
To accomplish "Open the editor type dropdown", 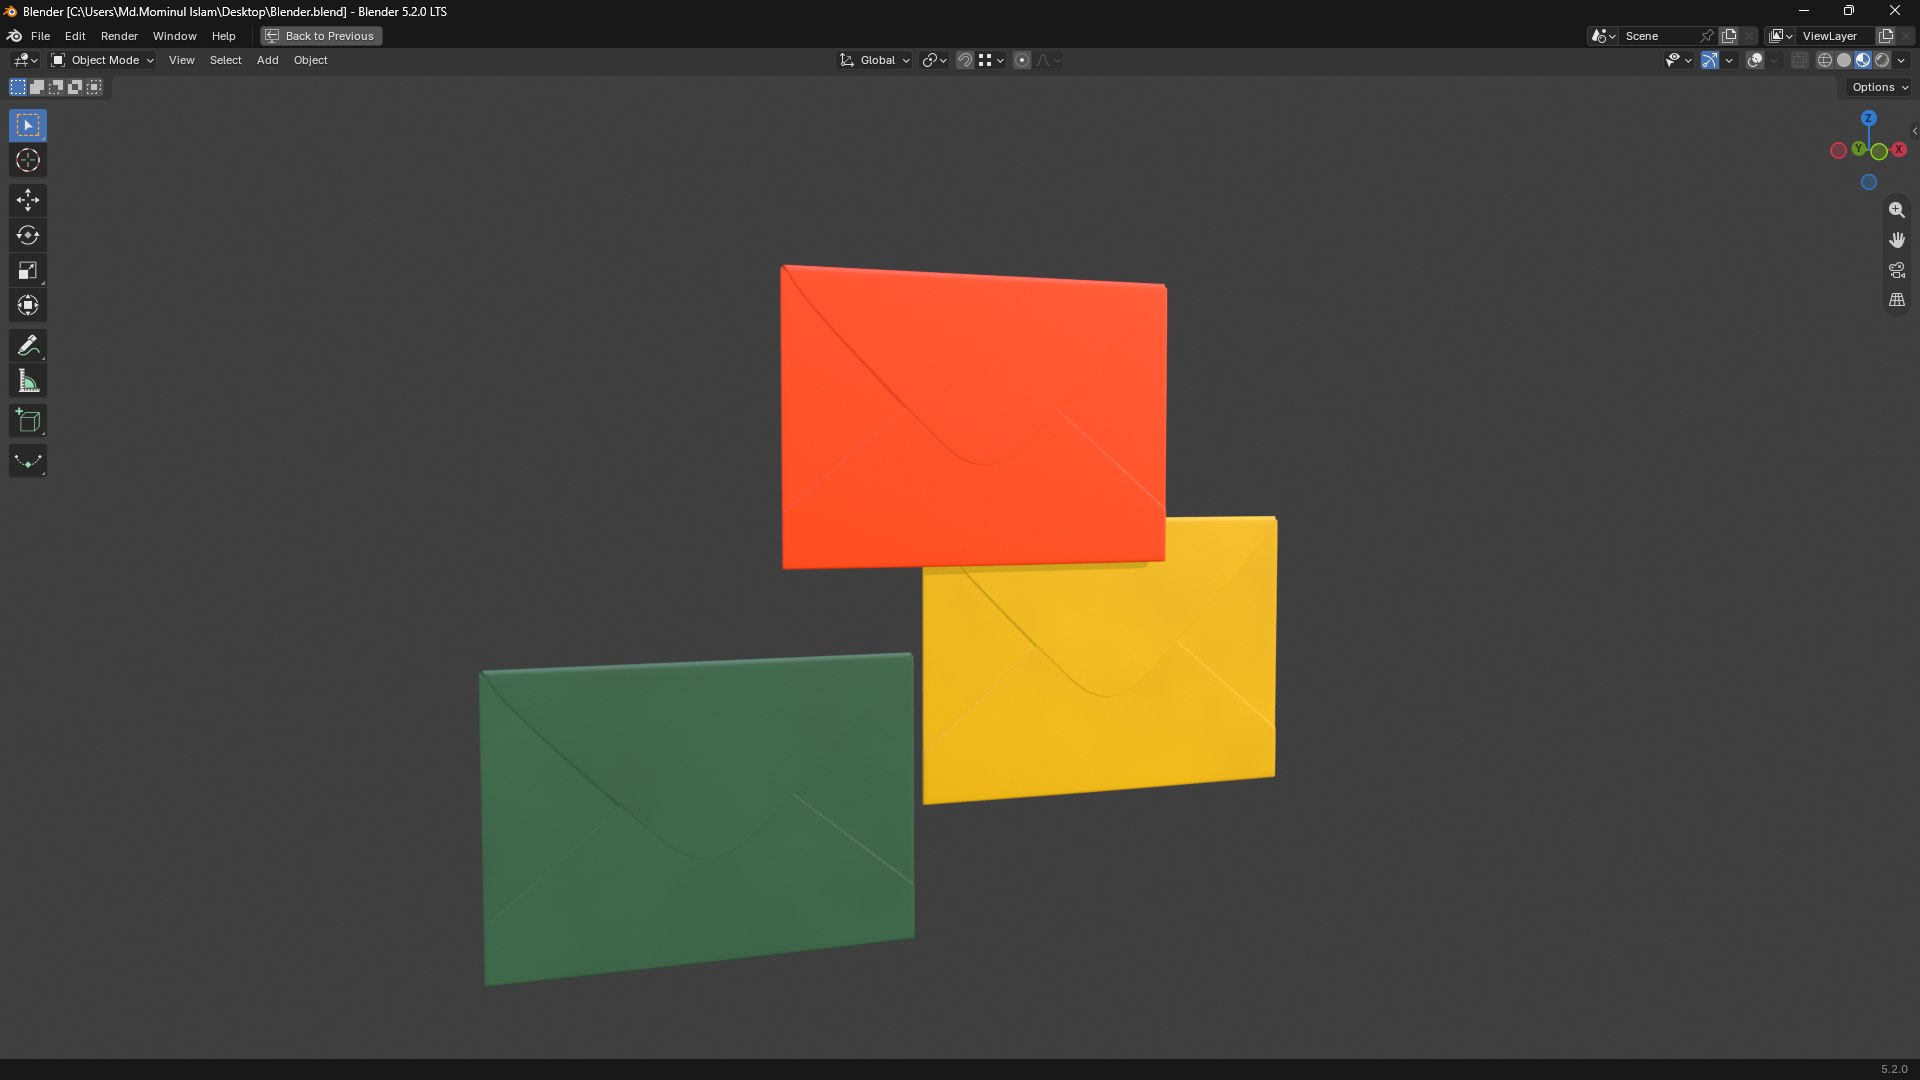I will tap(25, 61).
